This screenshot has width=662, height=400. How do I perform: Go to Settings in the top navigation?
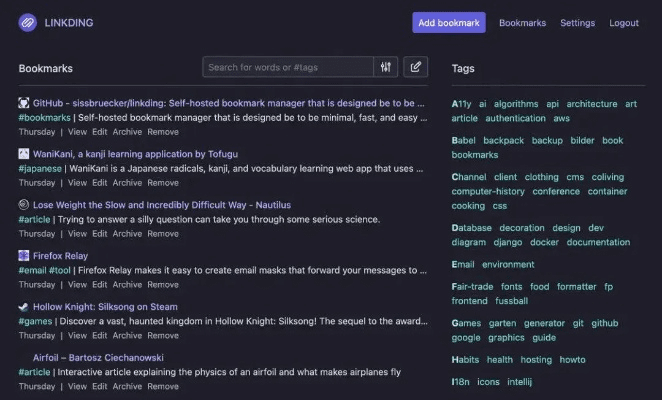point(577,23)
